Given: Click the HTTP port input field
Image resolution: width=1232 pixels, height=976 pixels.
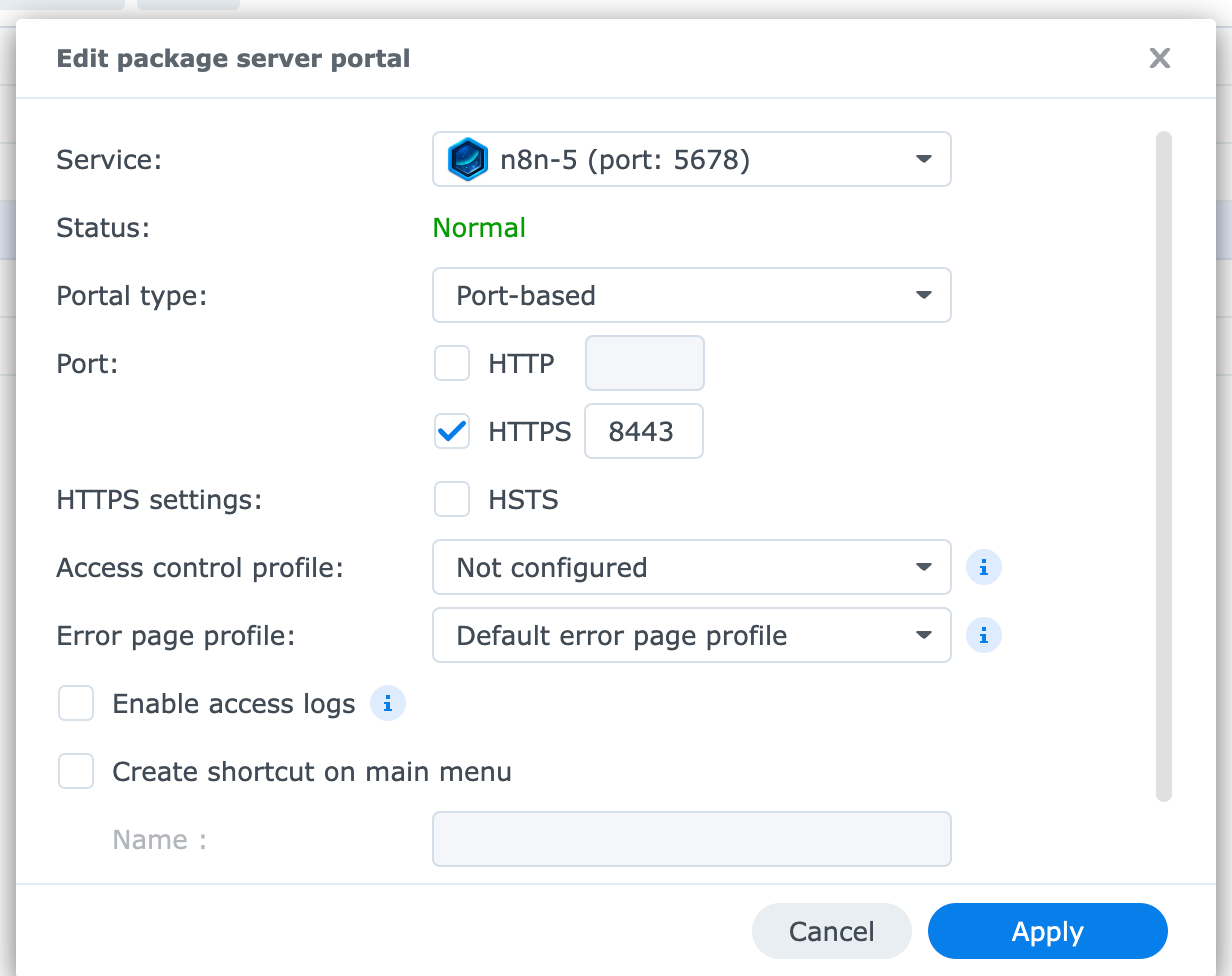Looking at the screenshot, I should pos(644,364).
